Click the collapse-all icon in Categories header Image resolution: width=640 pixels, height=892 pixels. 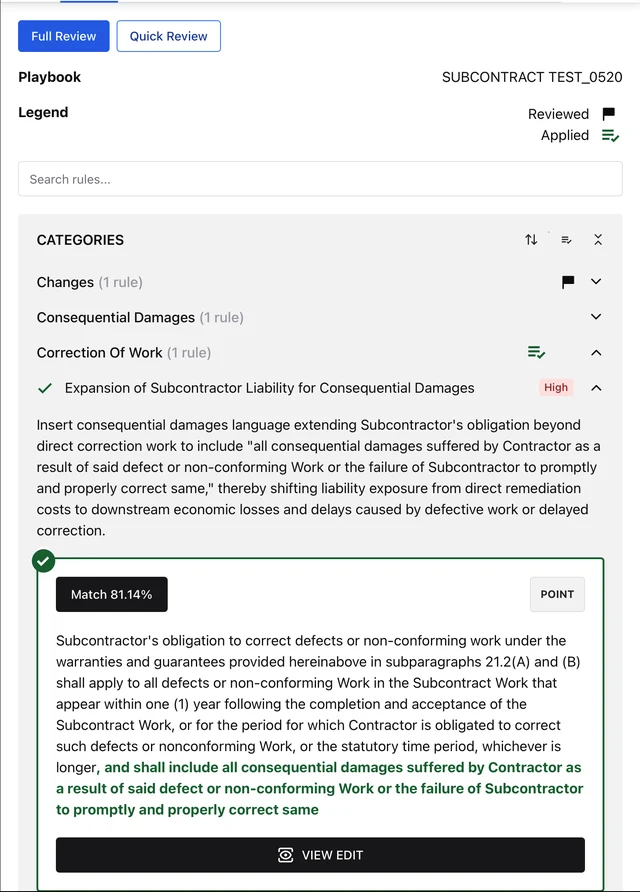click(598, 239)
